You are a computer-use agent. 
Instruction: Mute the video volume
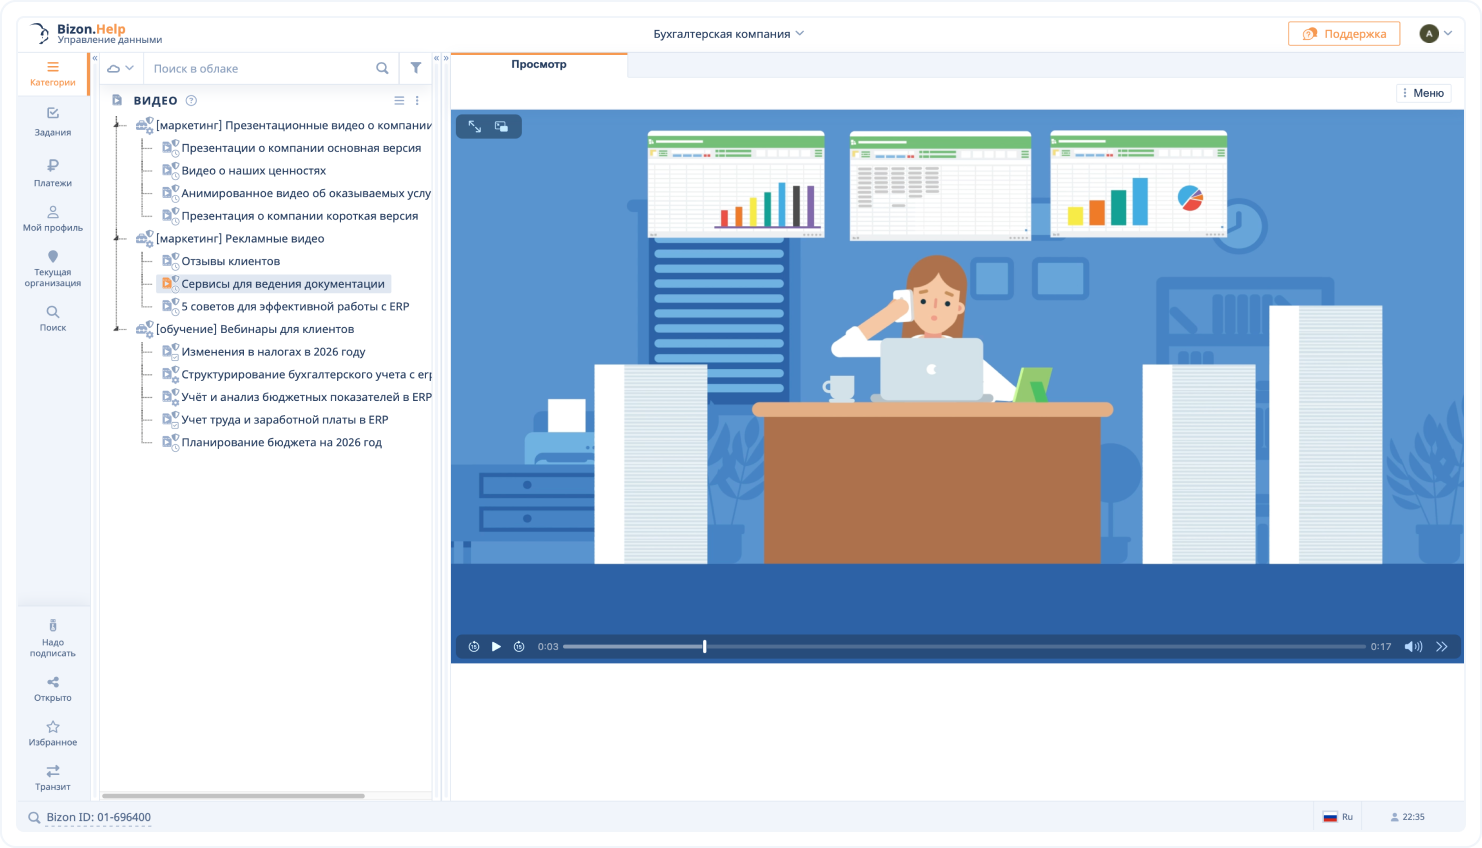(x=1412, y=647)
